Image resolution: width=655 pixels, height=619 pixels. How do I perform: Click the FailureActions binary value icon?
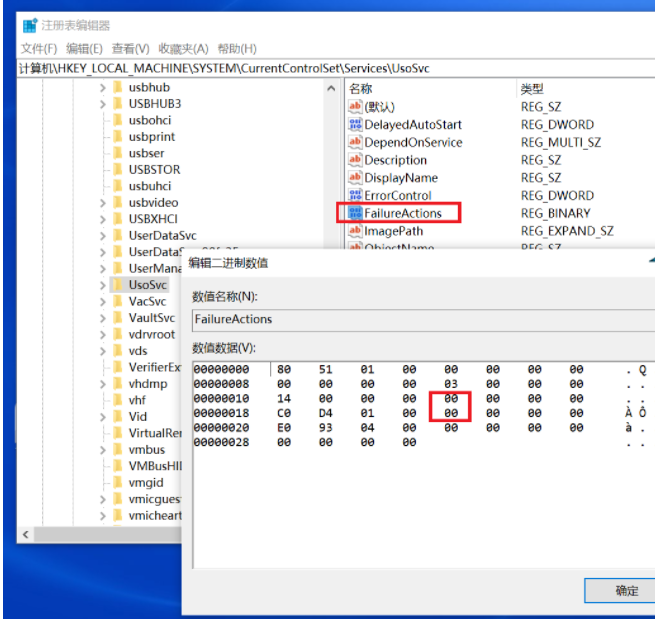point(354,213)
